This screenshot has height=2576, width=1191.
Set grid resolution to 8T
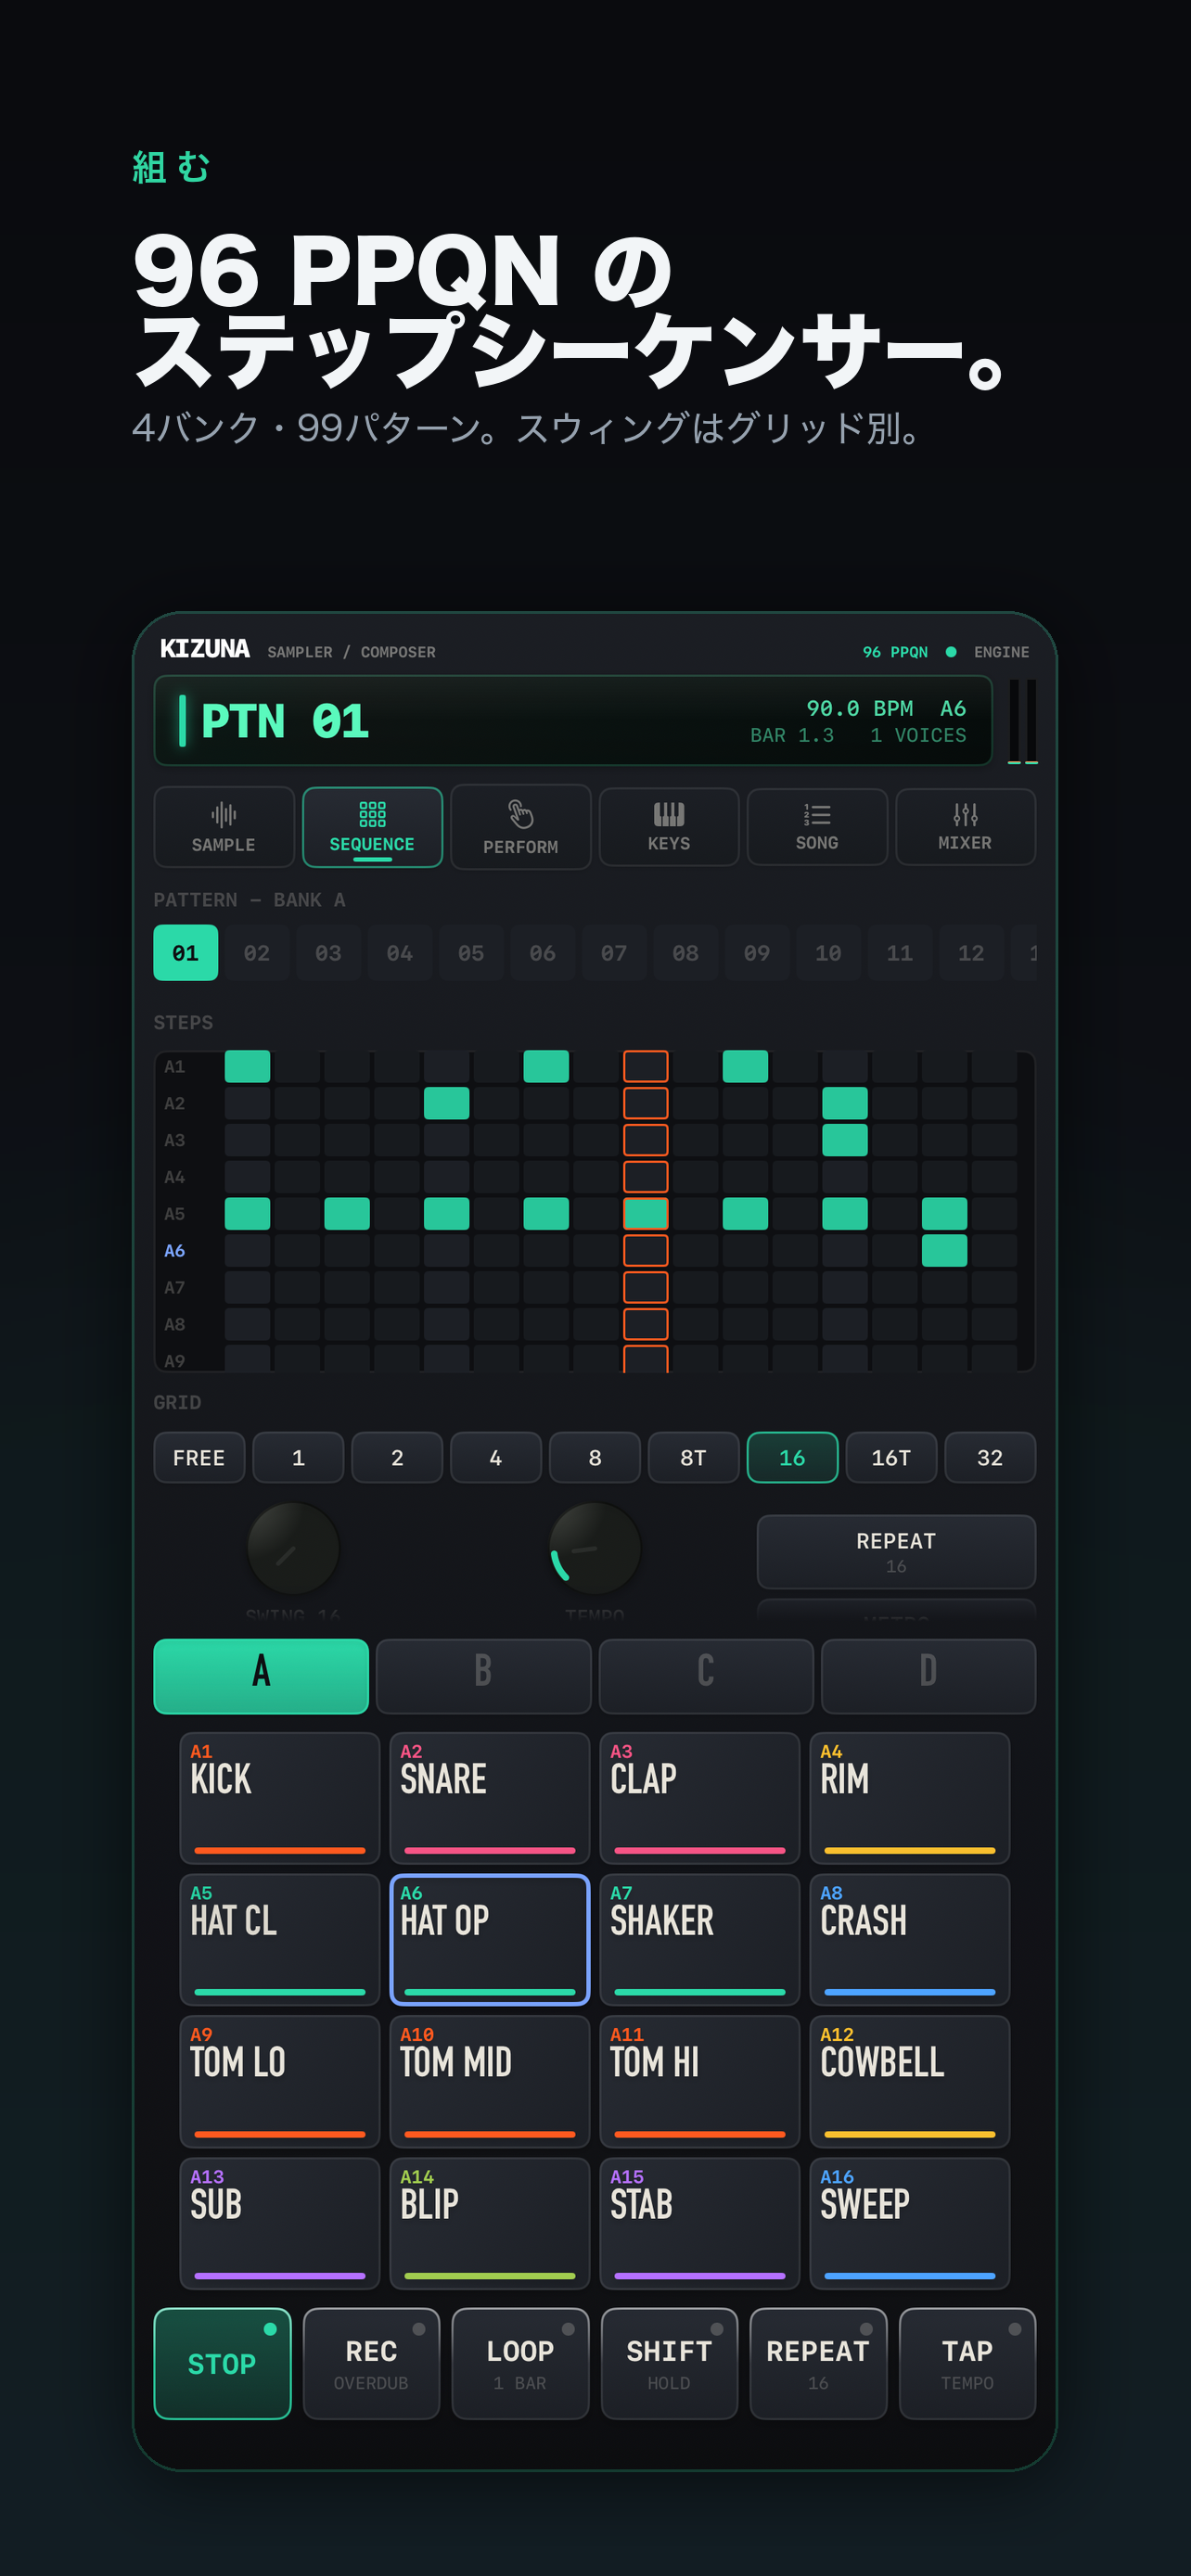click(x=693, y=1457)
